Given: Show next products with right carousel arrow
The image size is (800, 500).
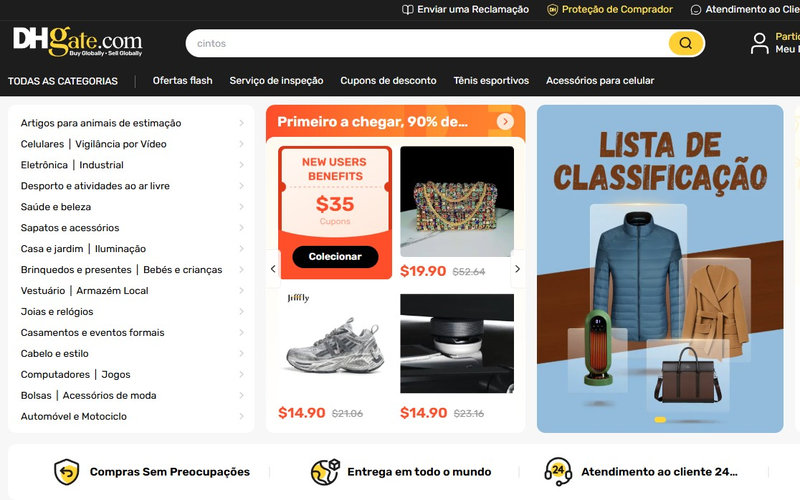Looking at the screenshot, I should pyautogui.click(x=517, y=269).
